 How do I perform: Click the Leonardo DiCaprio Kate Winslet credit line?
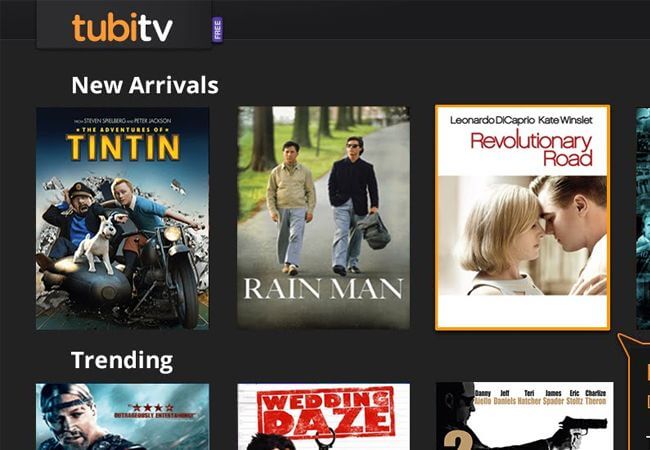click(521, 120)
